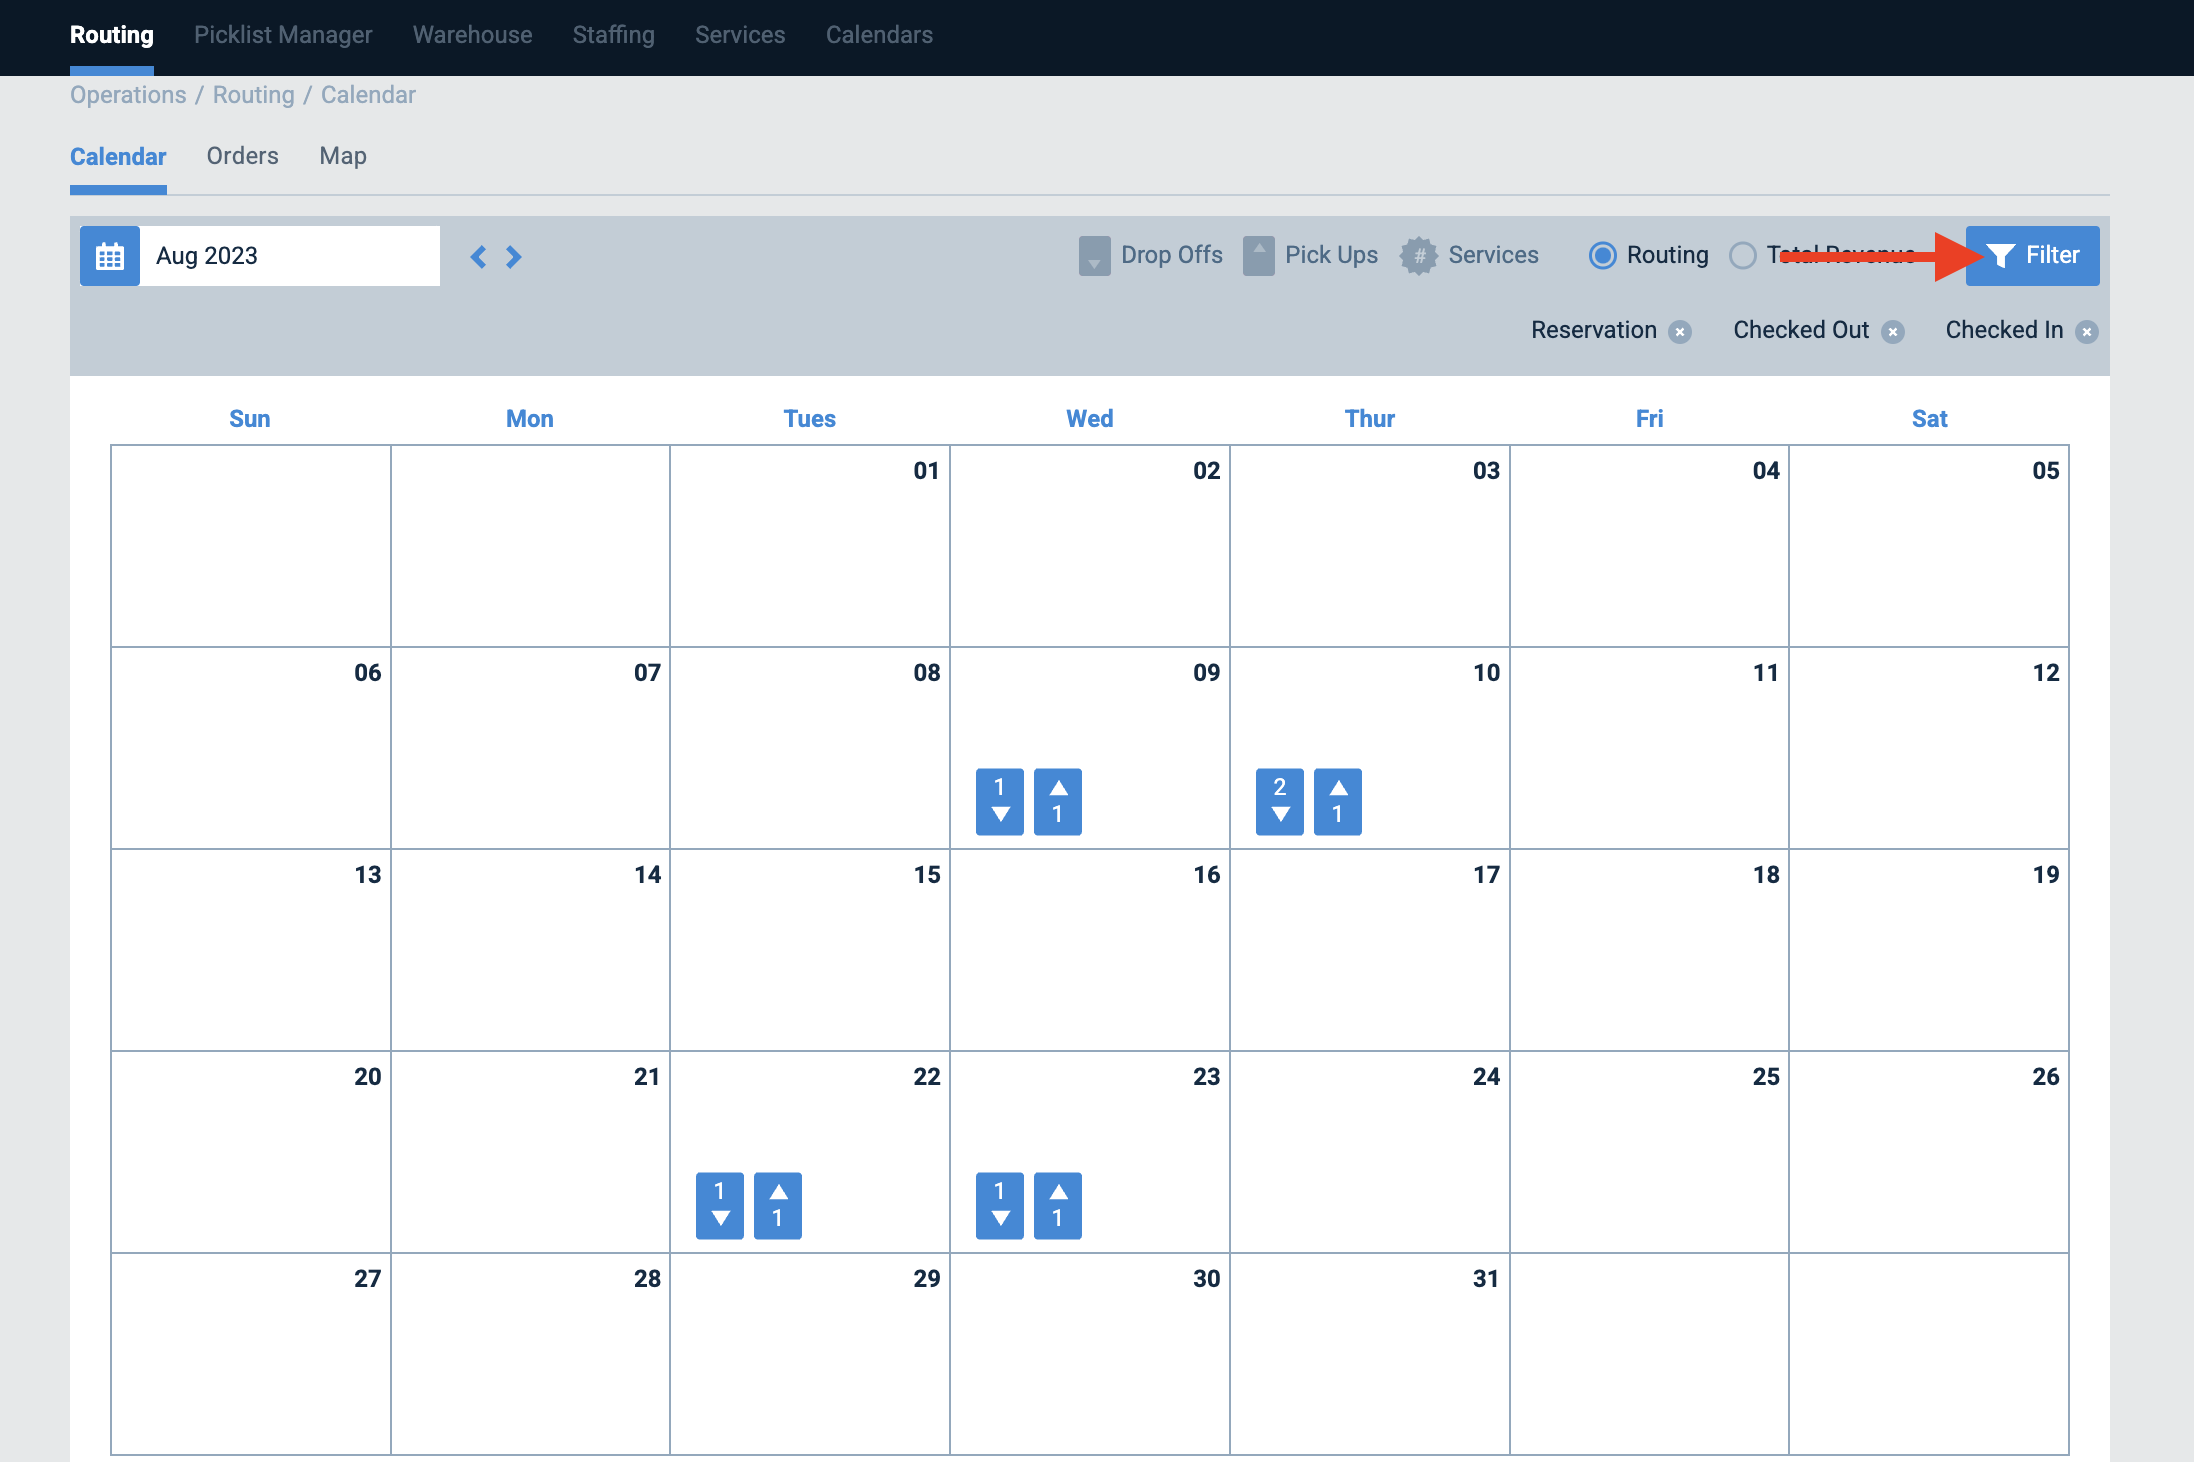Open pick ups on August 10
Image resolution: width=2194 pixels, height=1462 pixels.
click(x=1338, y=802)
